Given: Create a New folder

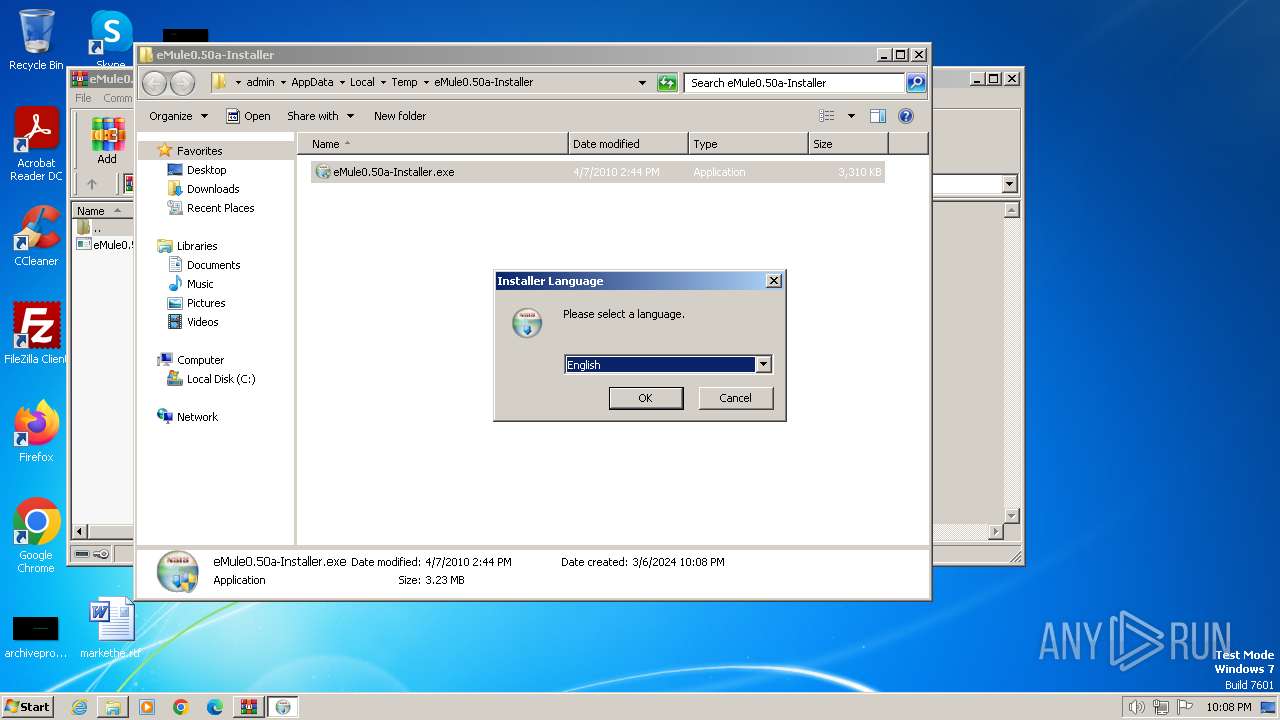Looking at the screenshot, I should (x=400, y=116).
